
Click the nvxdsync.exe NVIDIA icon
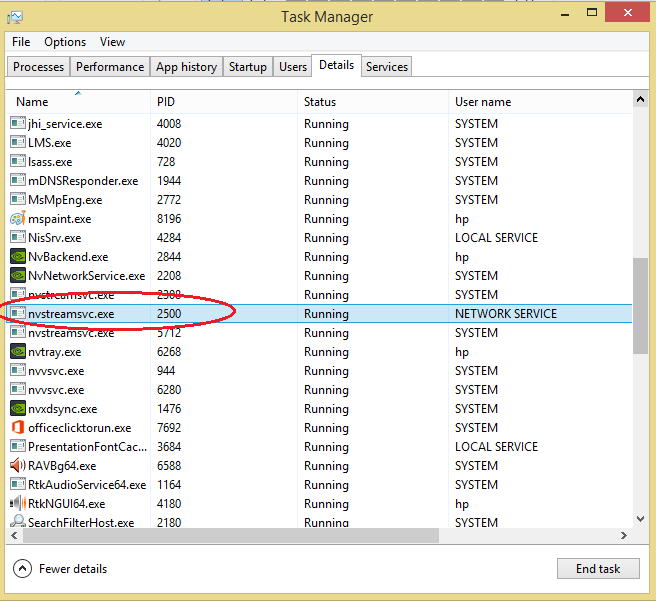tap(17, 409)
